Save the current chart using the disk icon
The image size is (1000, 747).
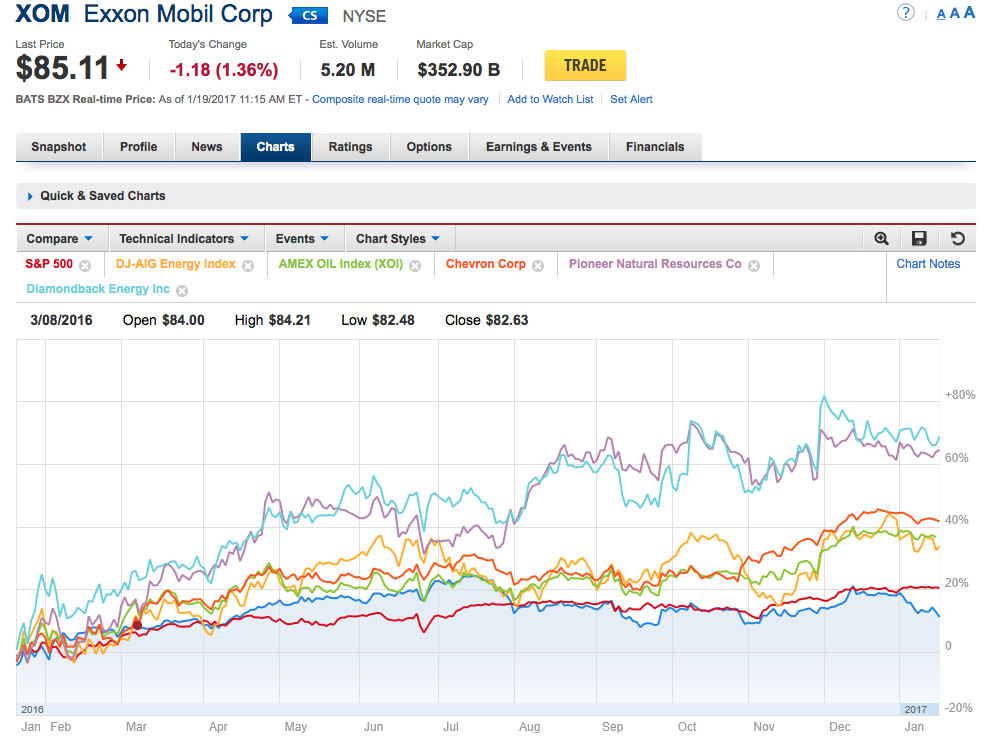(919, 238)
